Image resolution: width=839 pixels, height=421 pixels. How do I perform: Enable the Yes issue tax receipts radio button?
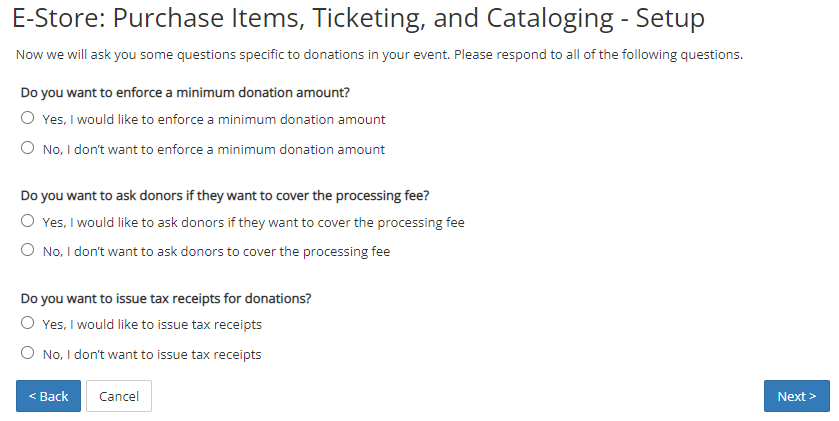pos(28,323)
